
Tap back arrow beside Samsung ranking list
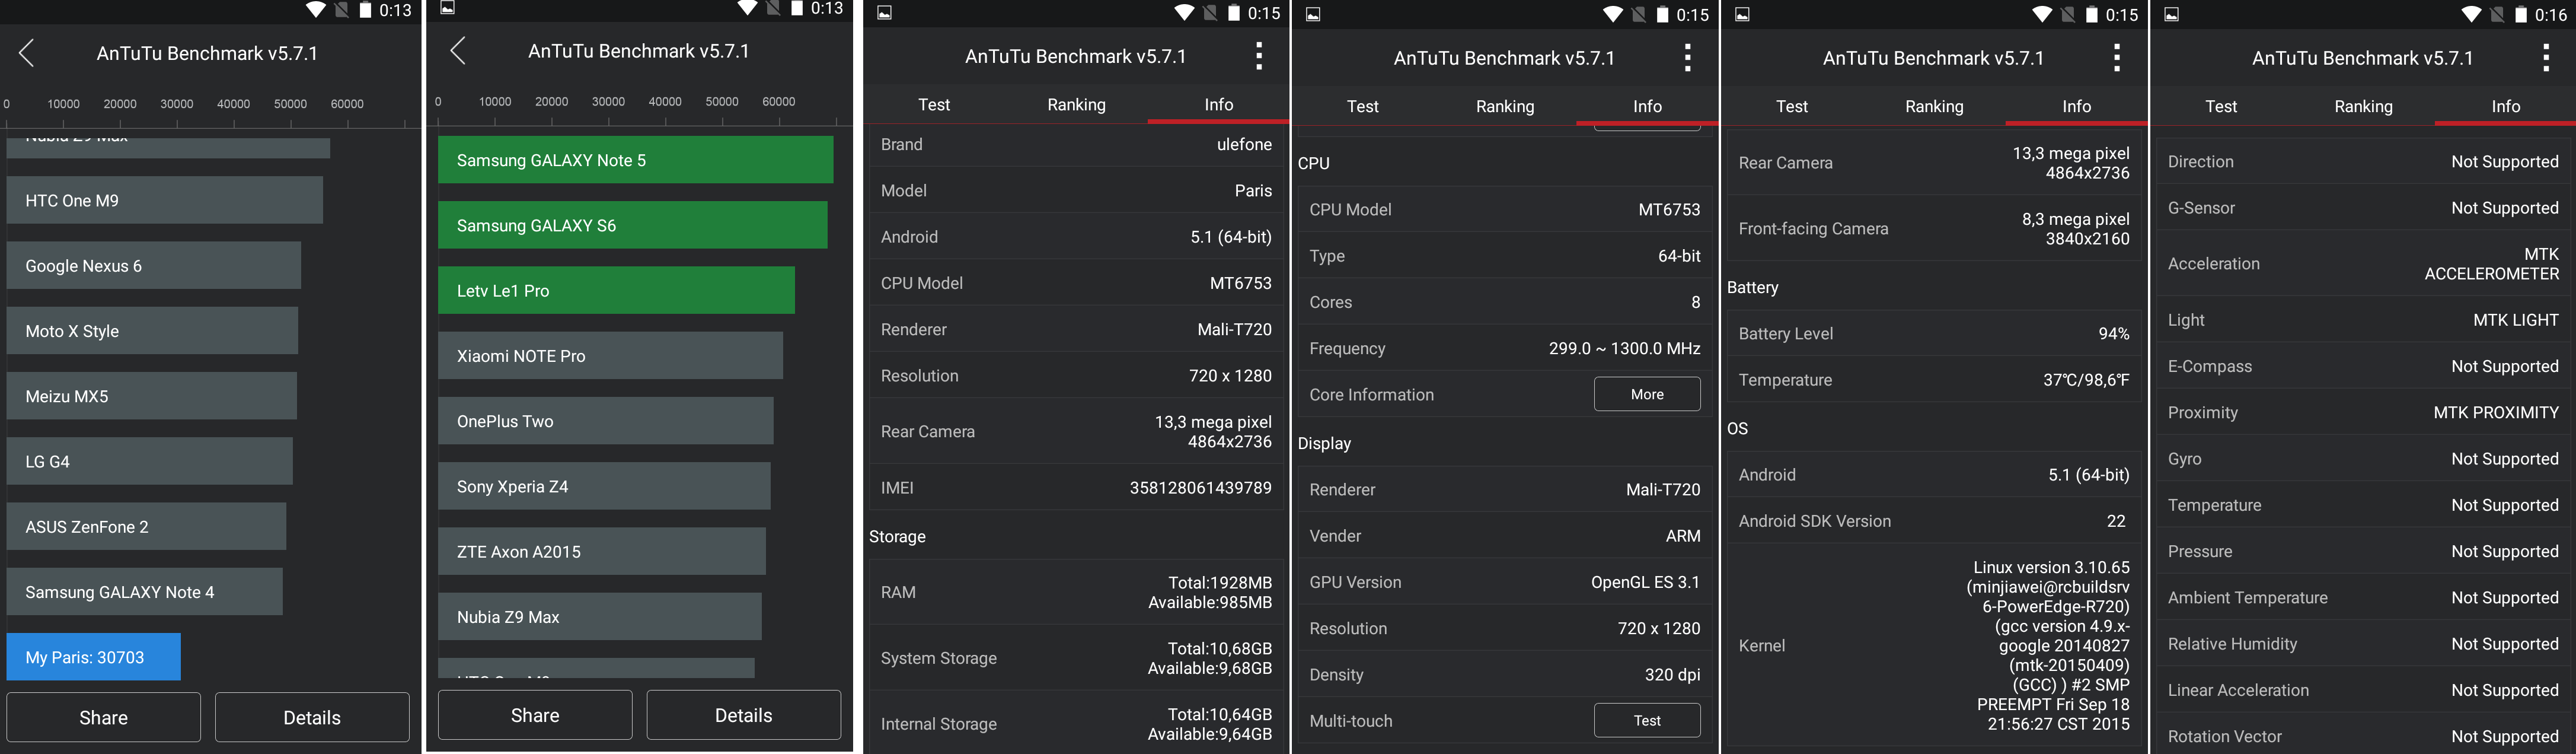coord(458,51)
